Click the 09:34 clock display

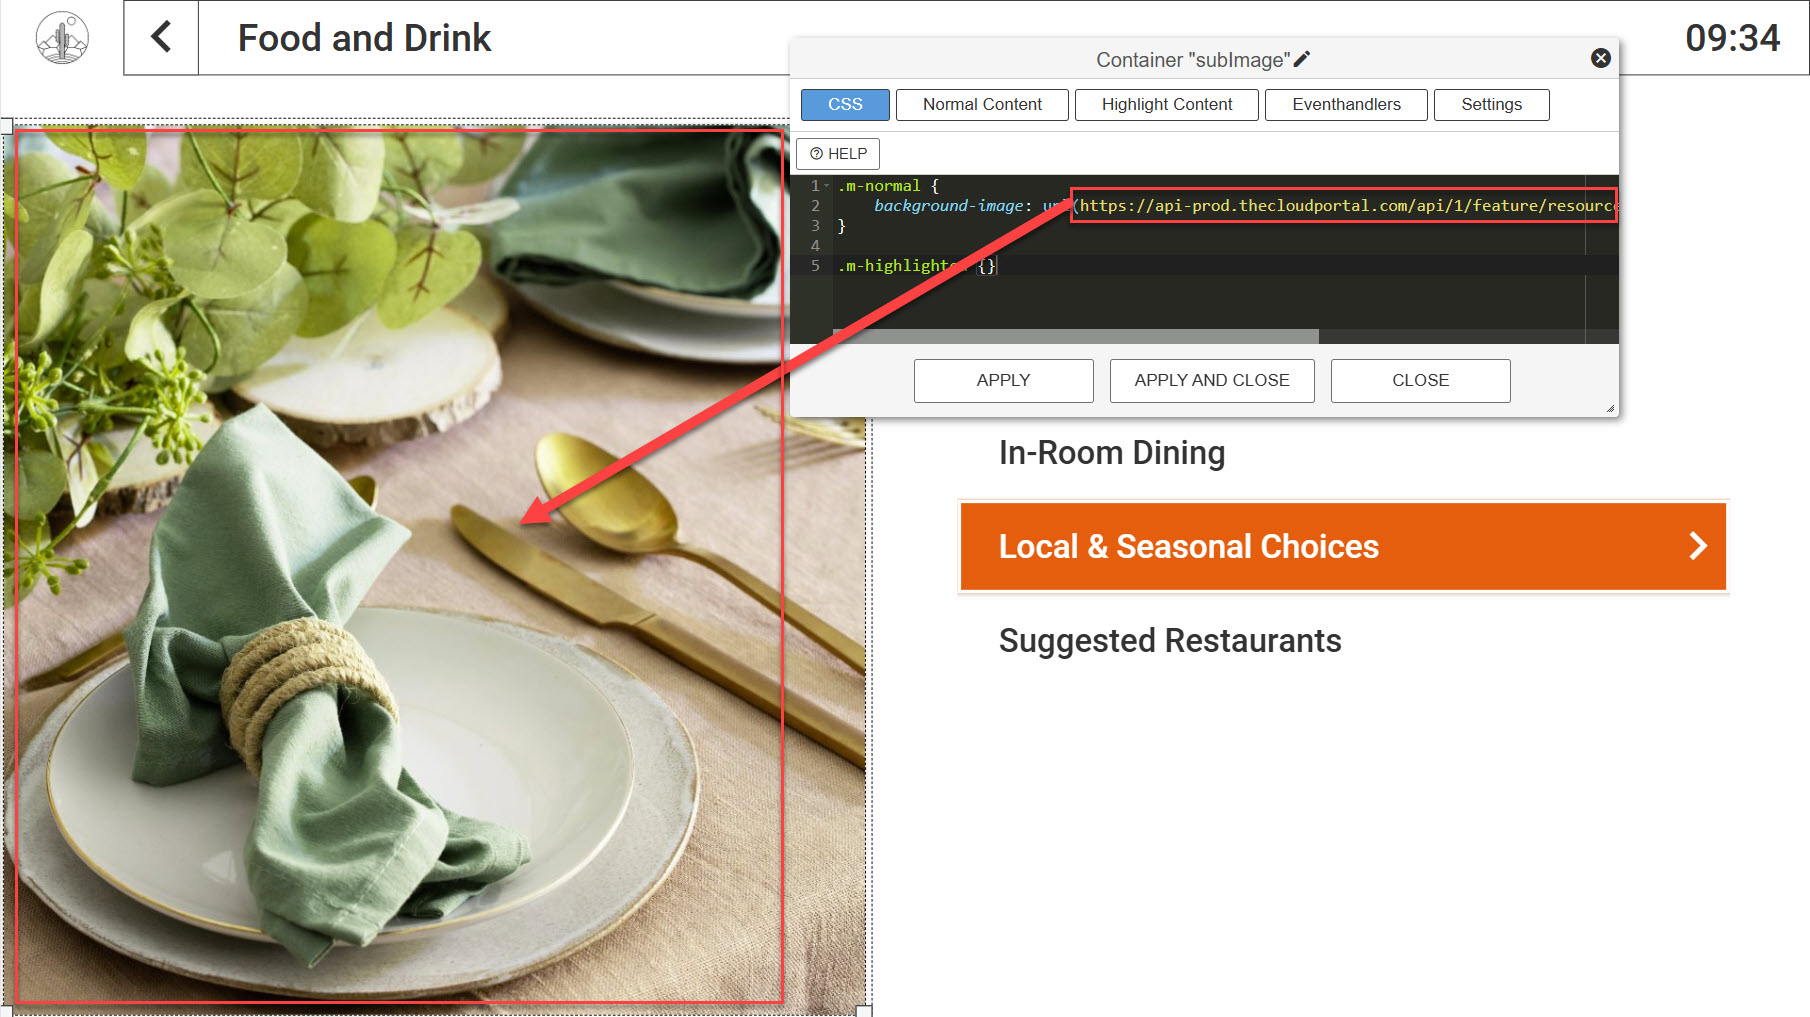[1732, 38]
